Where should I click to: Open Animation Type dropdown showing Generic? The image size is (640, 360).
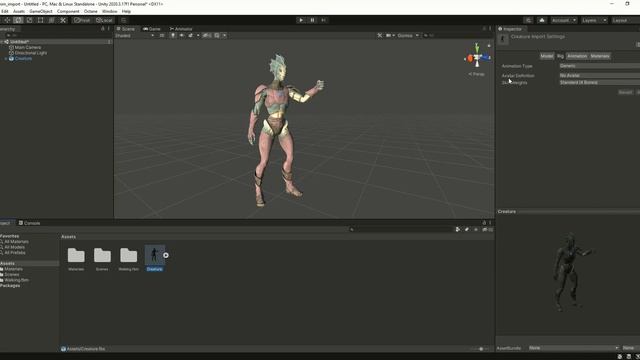600,66
